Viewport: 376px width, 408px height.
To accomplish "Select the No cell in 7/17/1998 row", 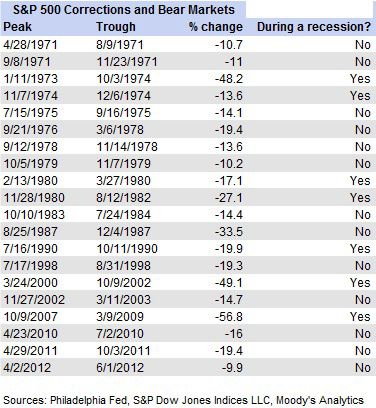I will (363, 266).
